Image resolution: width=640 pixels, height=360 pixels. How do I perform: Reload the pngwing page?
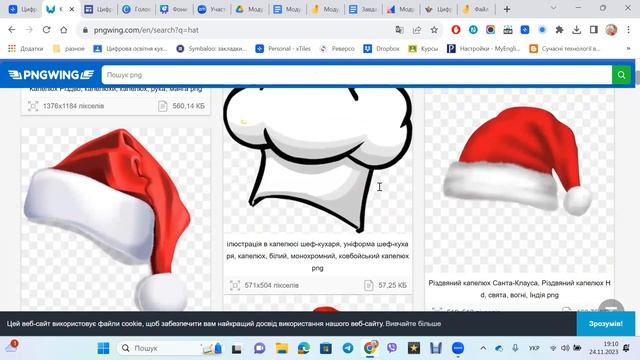(47, 30)
